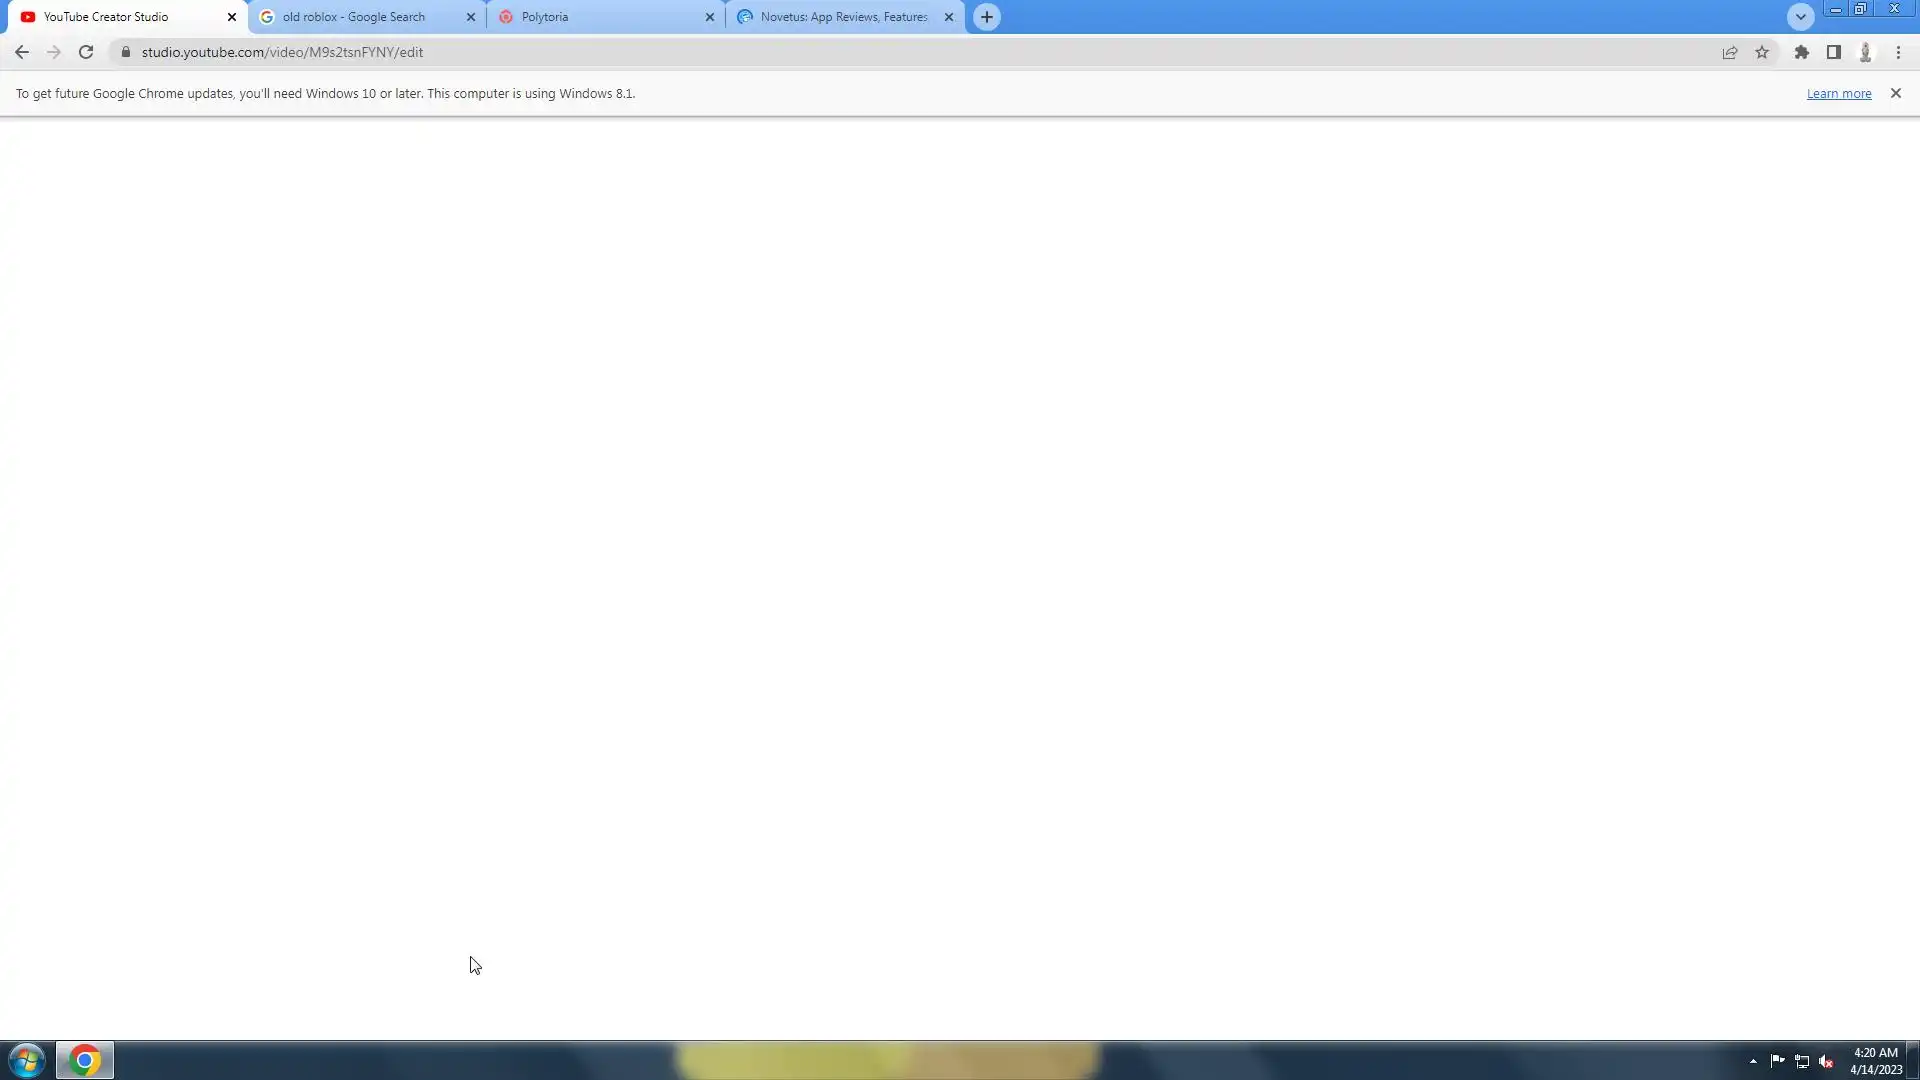Viewport: 1920px width, 1080px height.
Task: Close the Polytoria tab
Action: click(x=710, y=17)
